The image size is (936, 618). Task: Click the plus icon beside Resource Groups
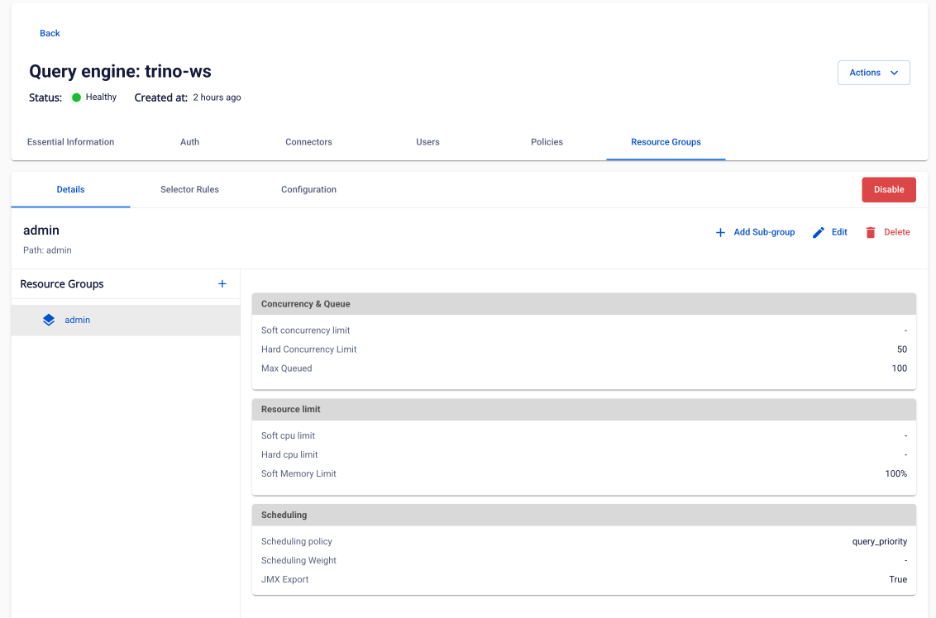click(x=222, y=284)
